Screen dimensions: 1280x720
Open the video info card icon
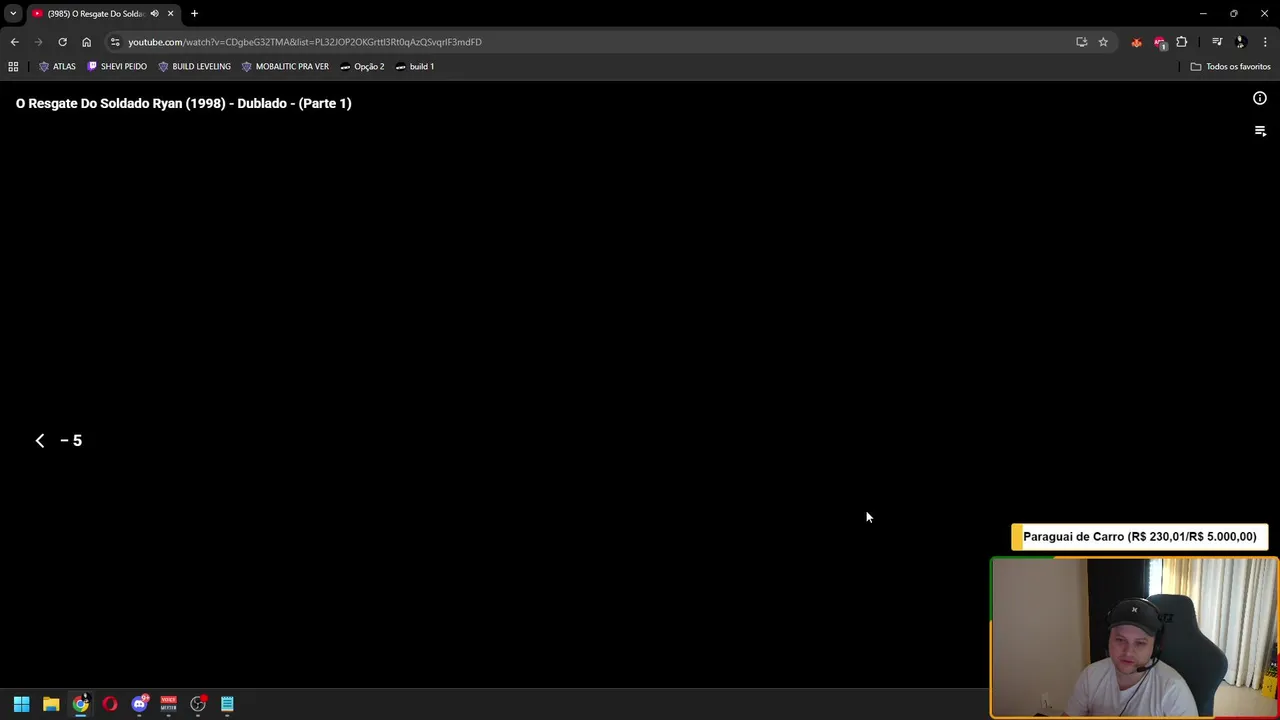pyautogui.click(x=1260, y=98)
